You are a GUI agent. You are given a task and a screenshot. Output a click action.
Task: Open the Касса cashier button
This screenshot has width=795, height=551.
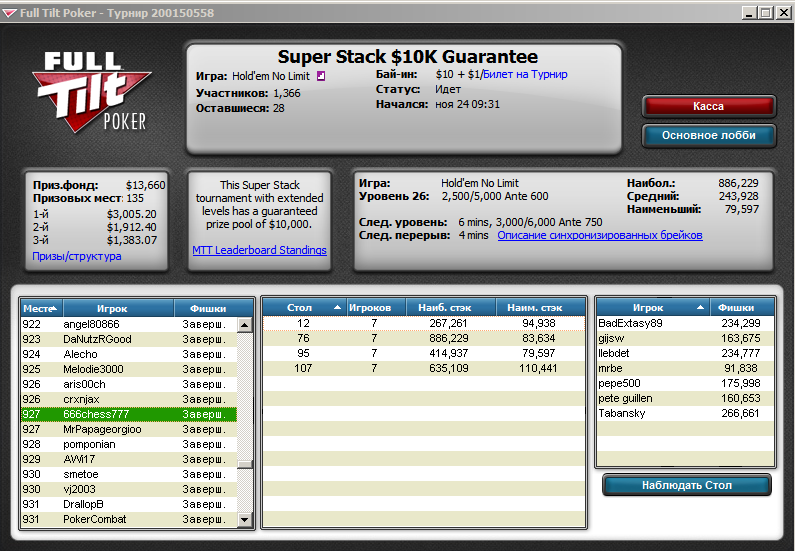708,106
